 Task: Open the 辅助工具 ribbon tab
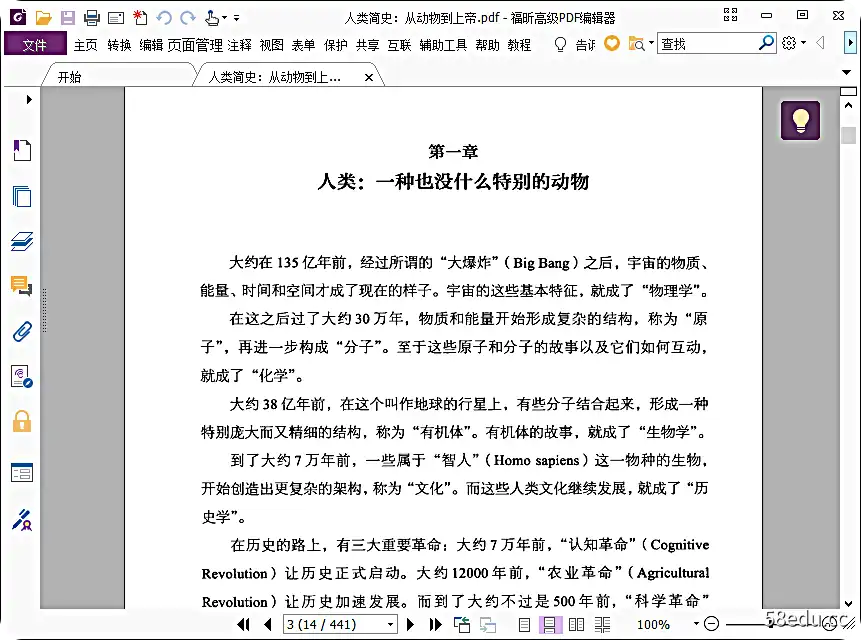point(443,45)
